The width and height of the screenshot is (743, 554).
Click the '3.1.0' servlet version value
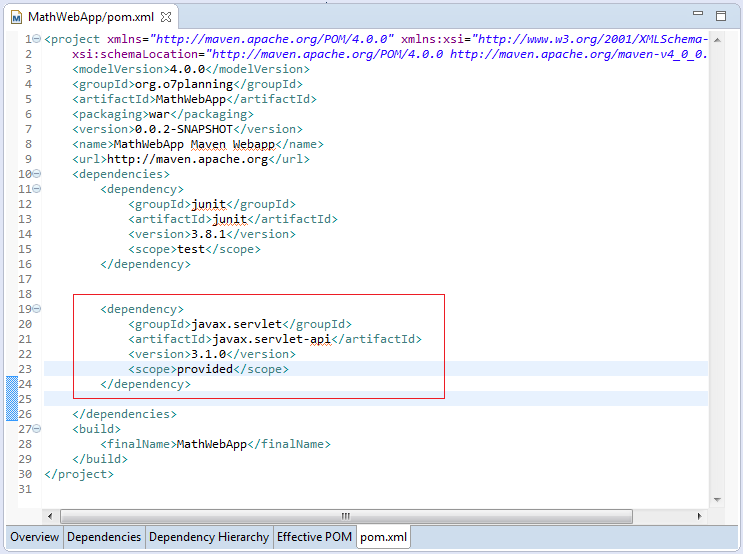(x=208, y=354)
